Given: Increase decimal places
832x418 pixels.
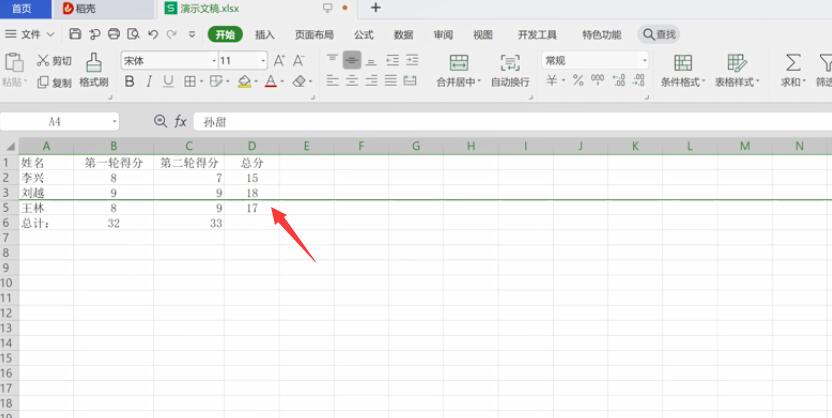Looking at the screenshot, I should 619,81.
